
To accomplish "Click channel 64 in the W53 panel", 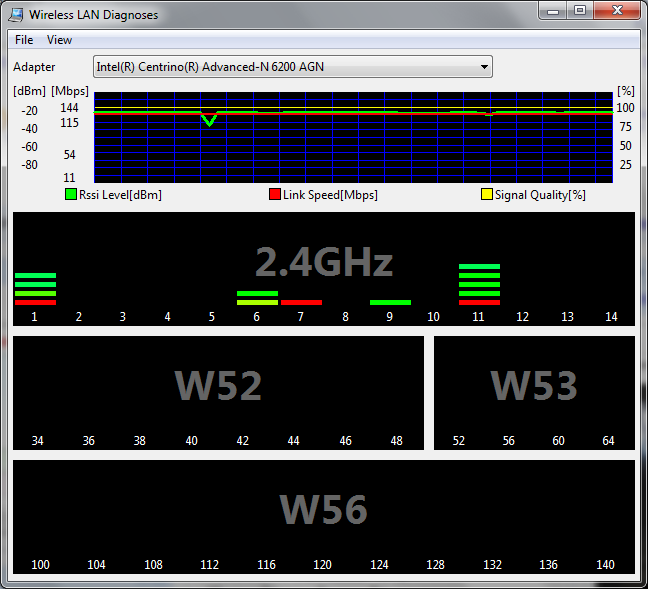I will 608,441.
